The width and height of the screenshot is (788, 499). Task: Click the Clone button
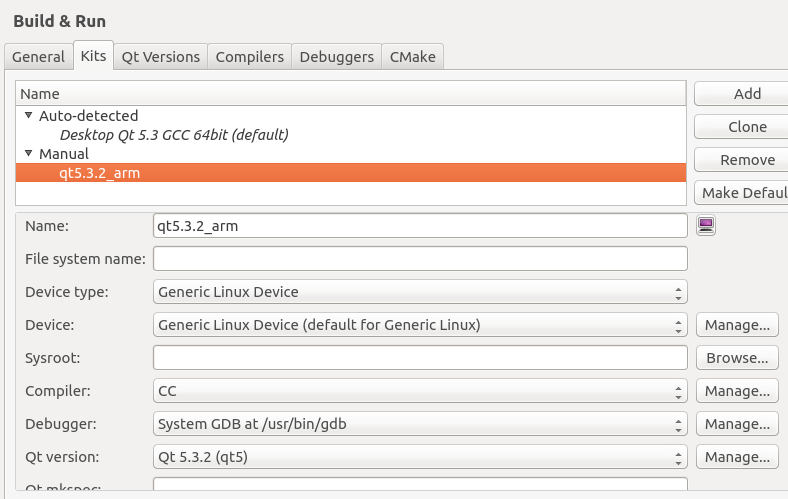pos(742,127)
